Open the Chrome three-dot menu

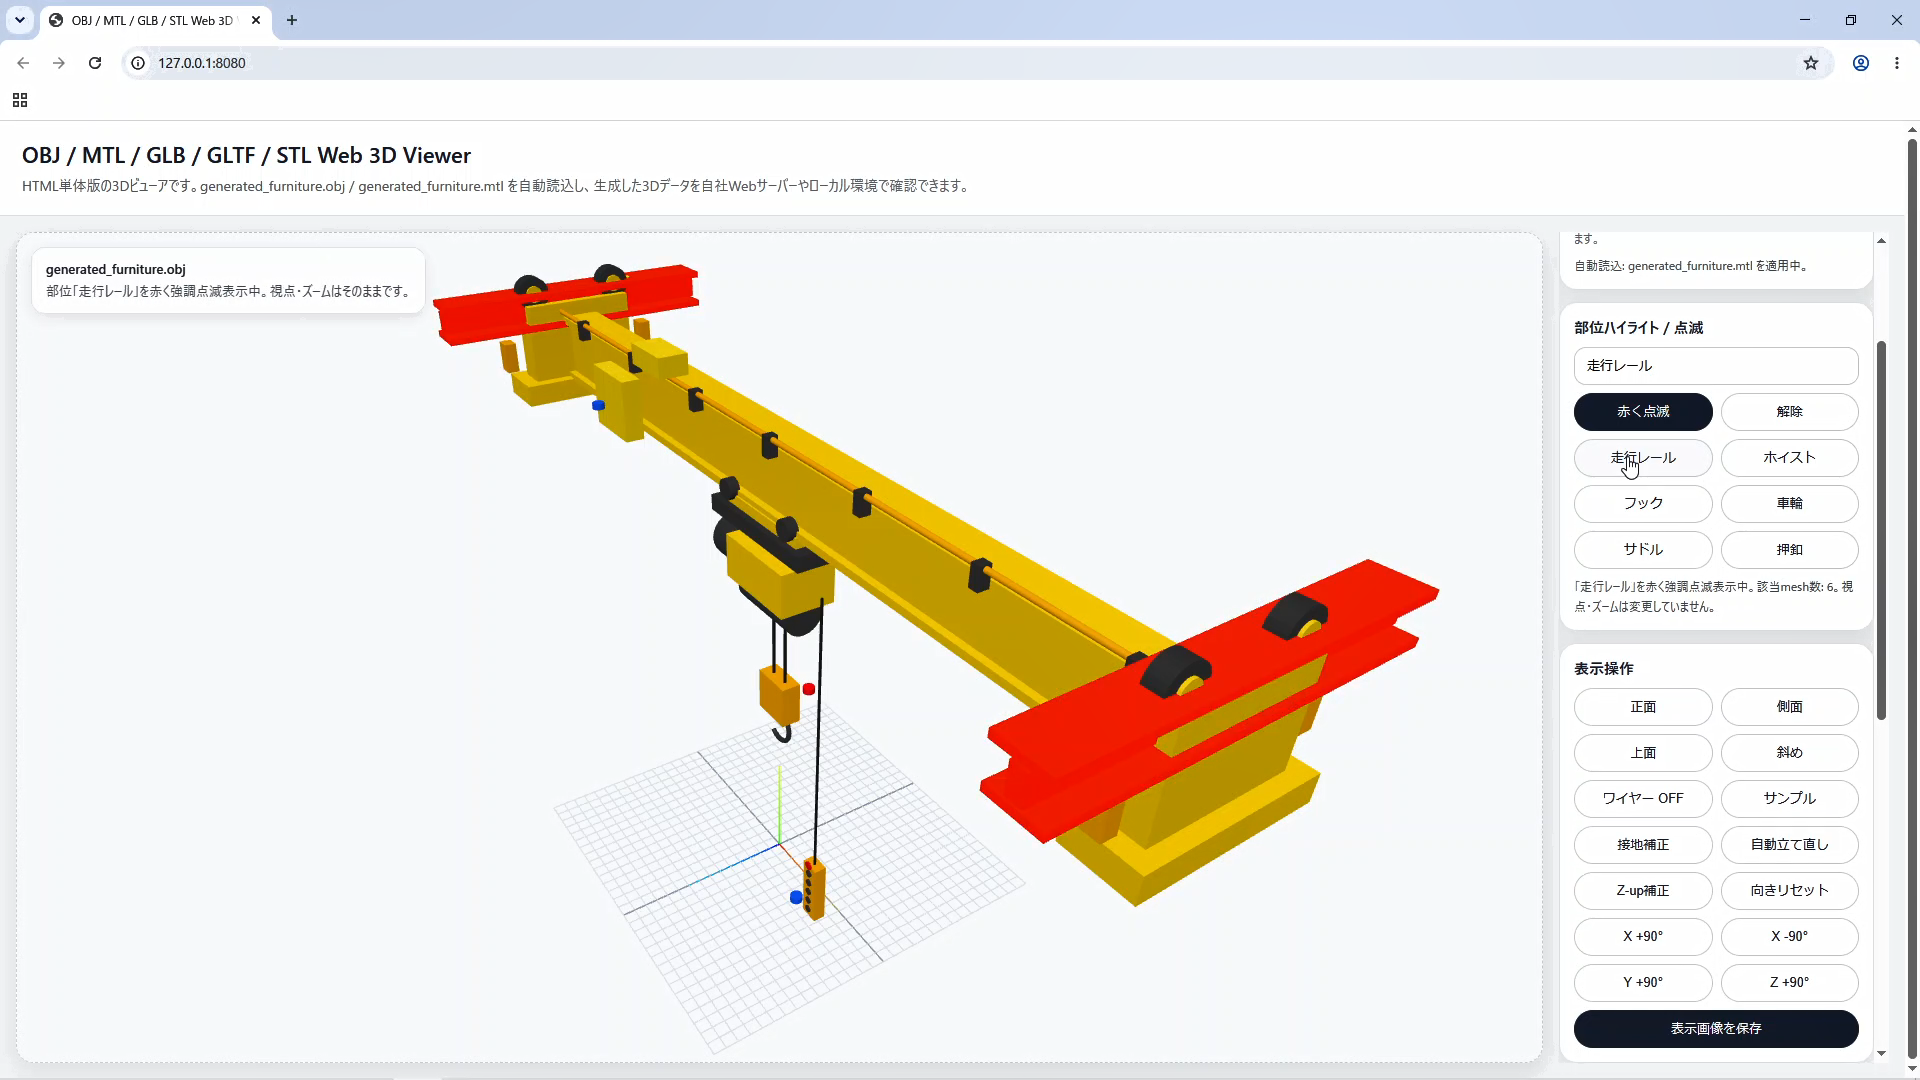pyautogui.click(x=1897, y=63)
